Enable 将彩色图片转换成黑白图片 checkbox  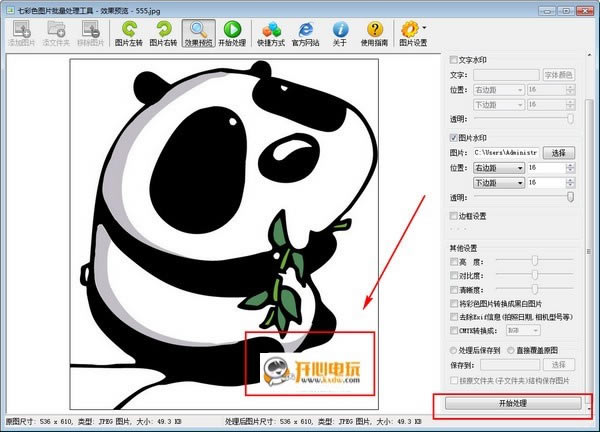[454, 303]
